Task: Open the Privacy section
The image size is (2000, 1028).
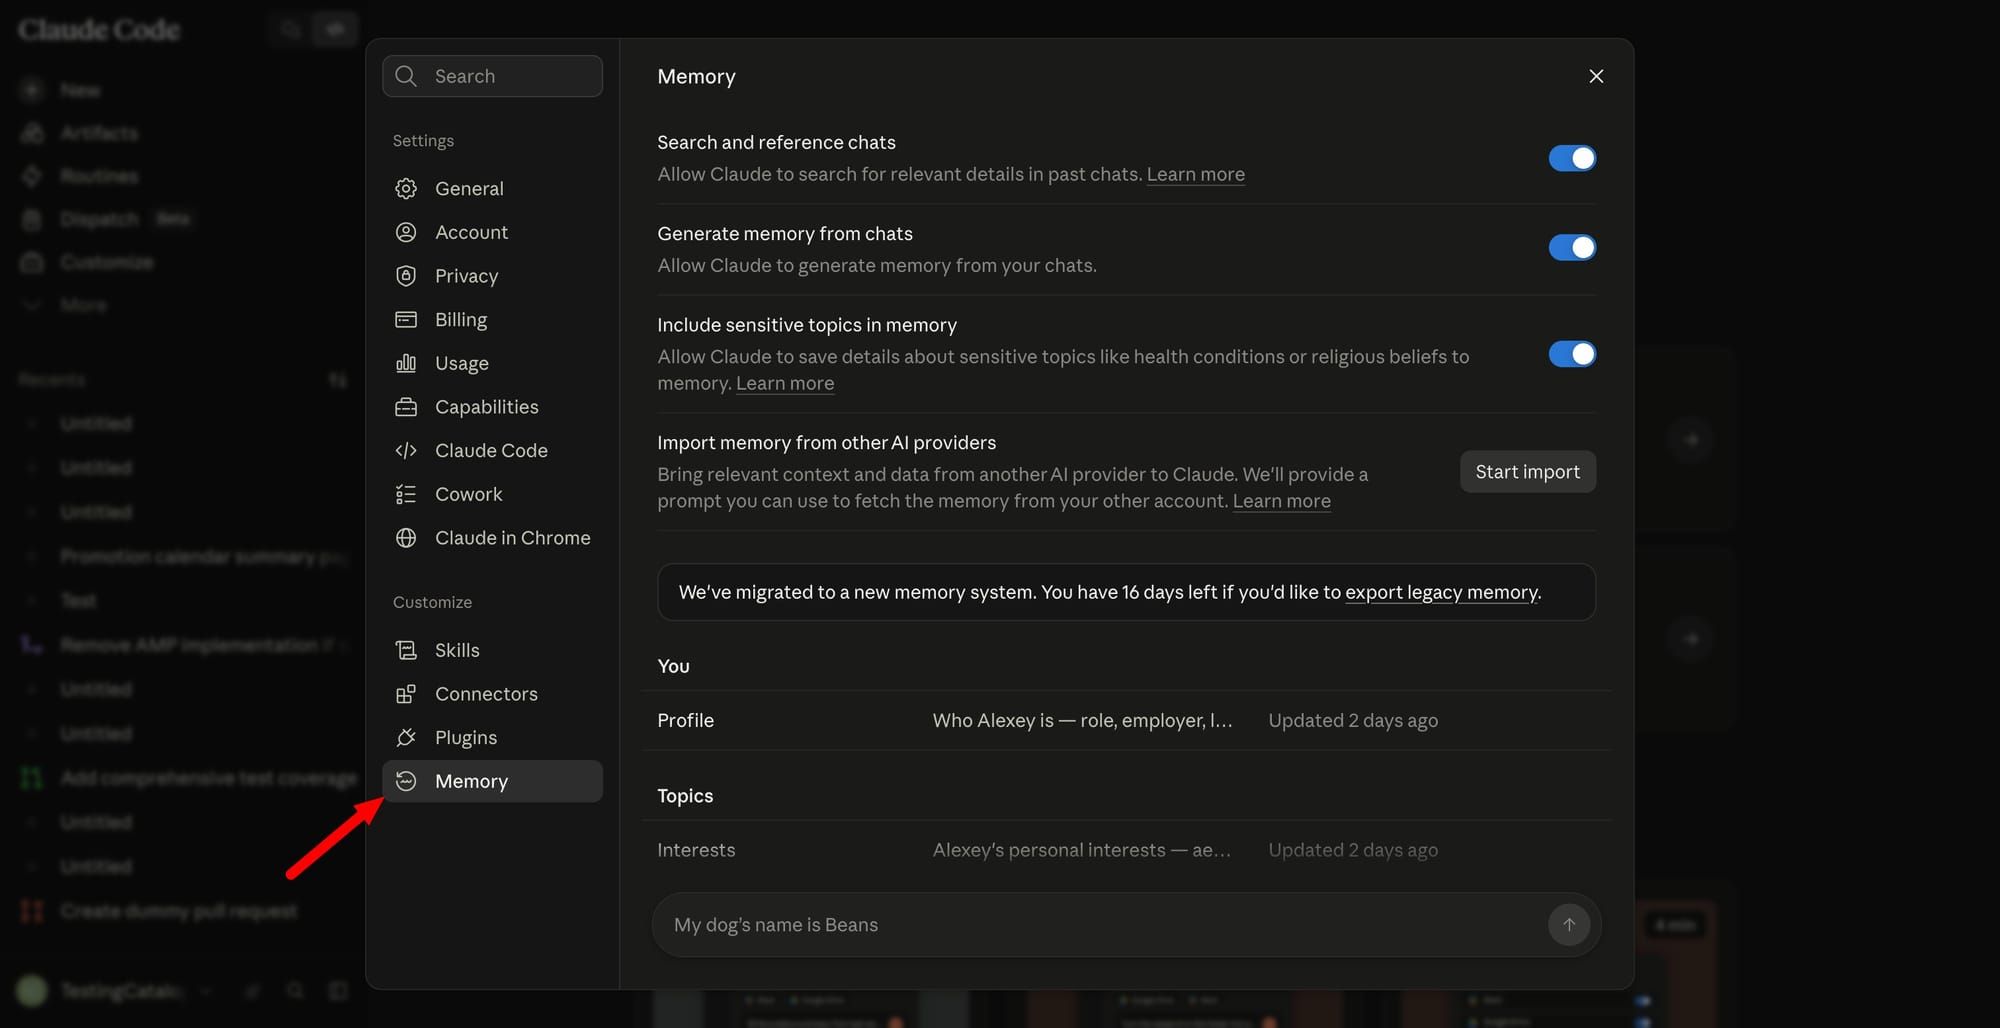Action: (492, 276)
